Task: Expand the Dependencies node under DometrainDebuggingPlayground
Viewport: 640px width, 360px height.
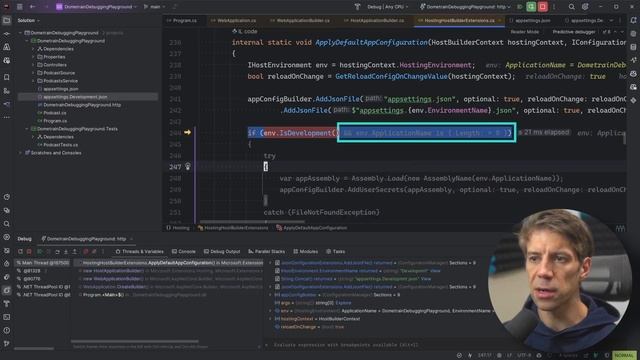Action: click(x=33, y=49)
